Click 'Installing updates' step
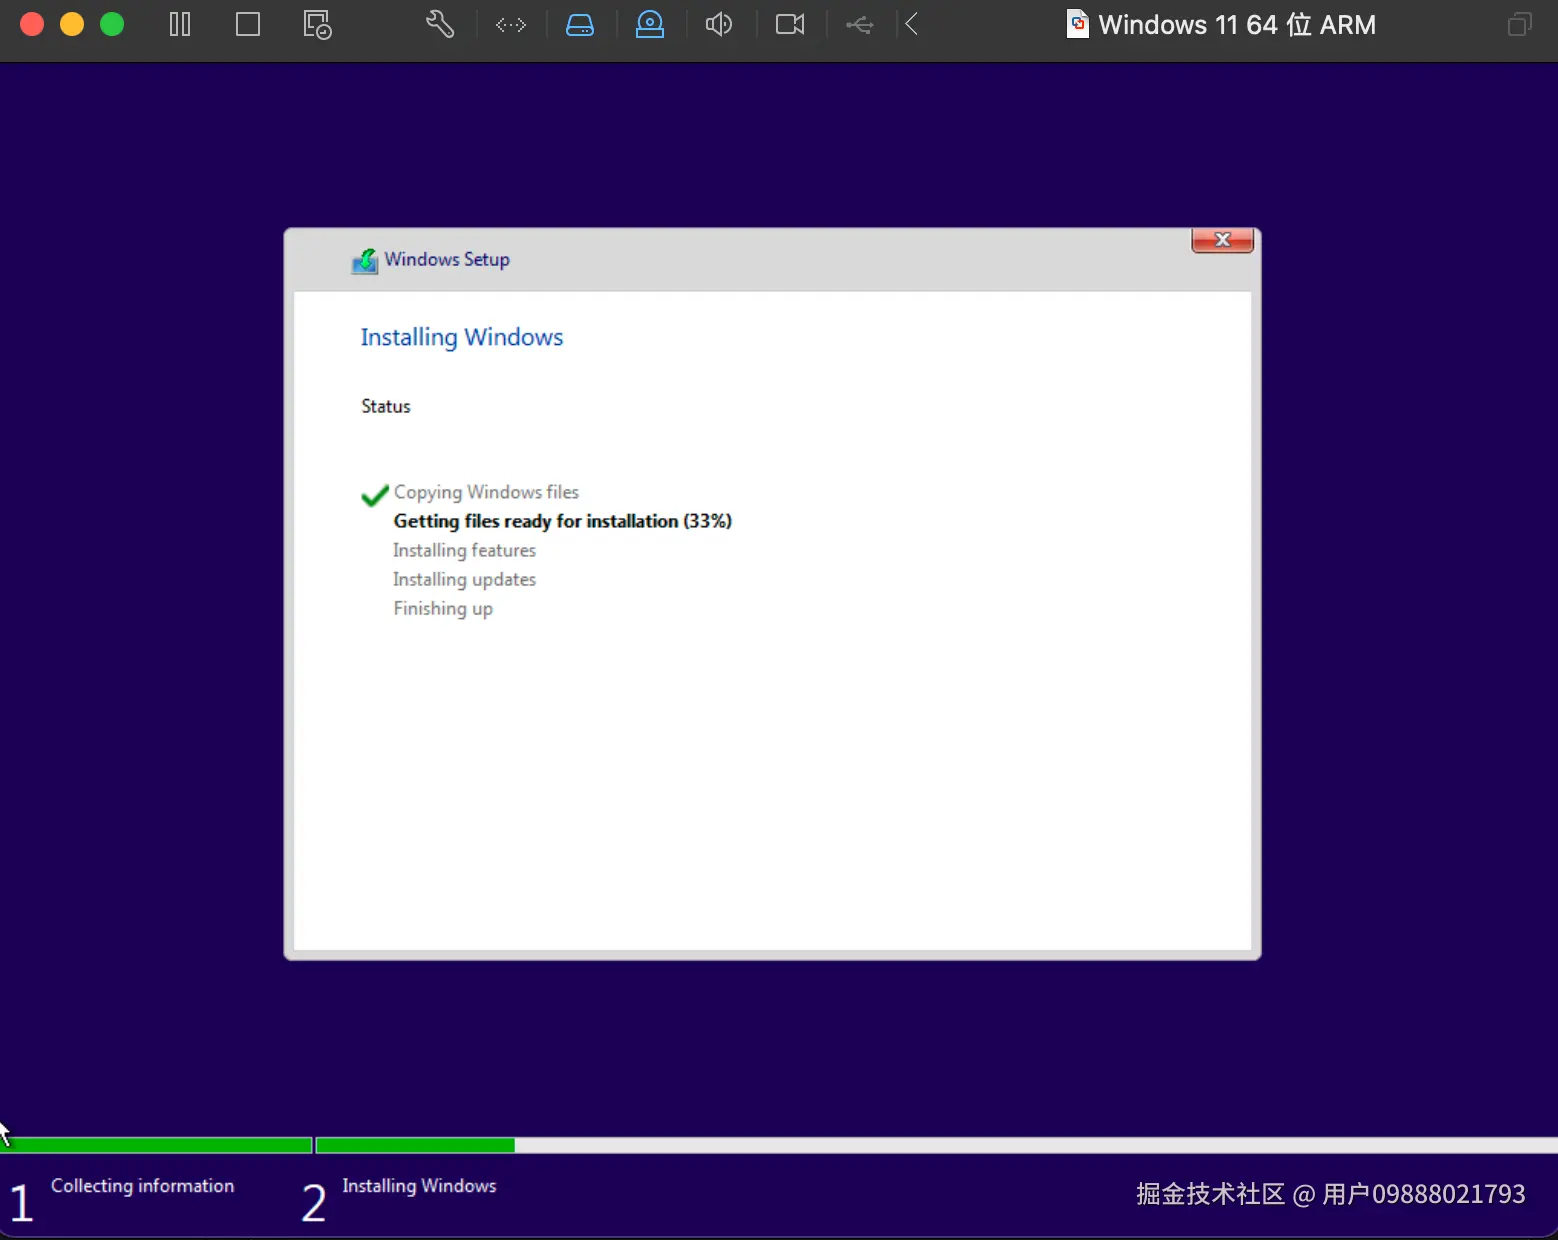Viewport: 1558px width, 1240px height. [x=464, y=579]
